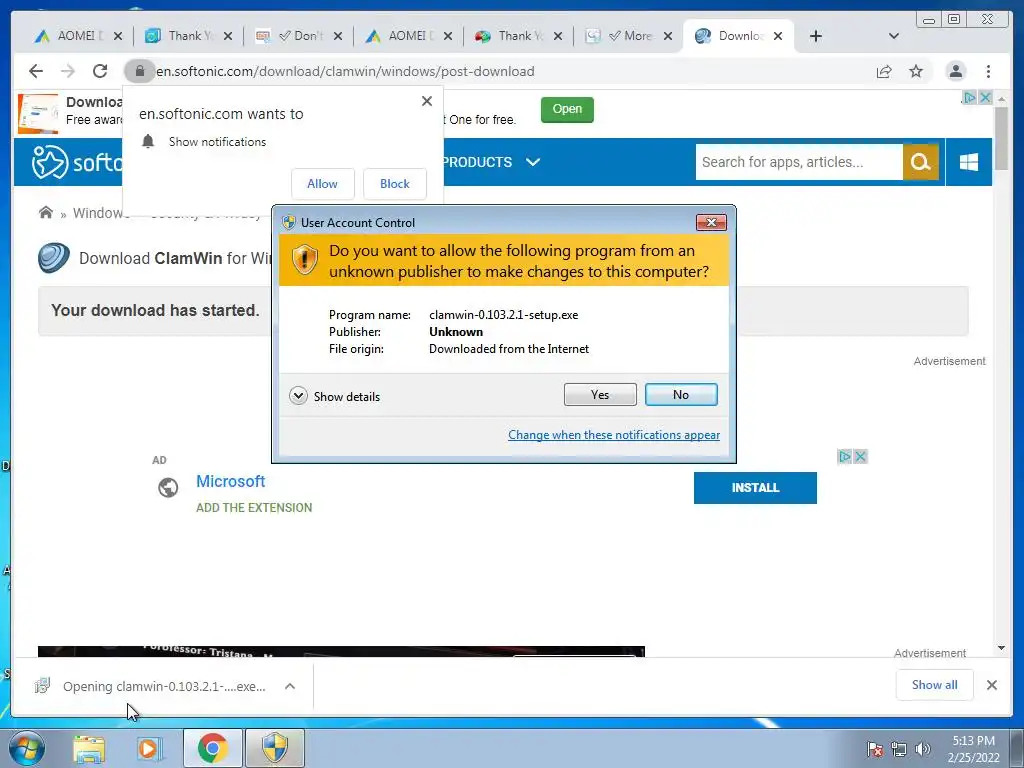The image size is (1024, 768).
Task: Dismiss the notification permission popup
Action: pyautogui.click(x=426, y=101)
